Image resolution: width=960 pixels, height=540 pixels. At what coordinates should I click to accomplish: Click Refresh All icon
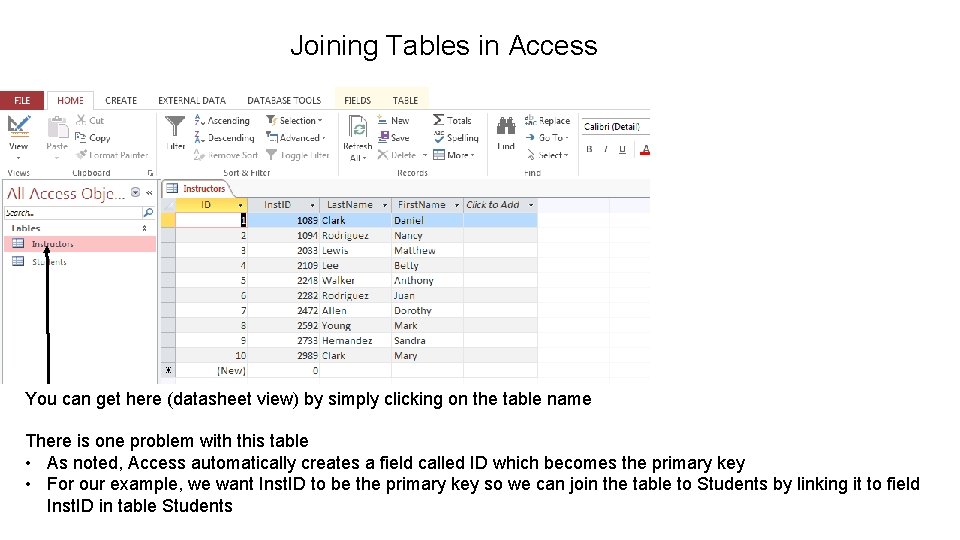[358, 127]
